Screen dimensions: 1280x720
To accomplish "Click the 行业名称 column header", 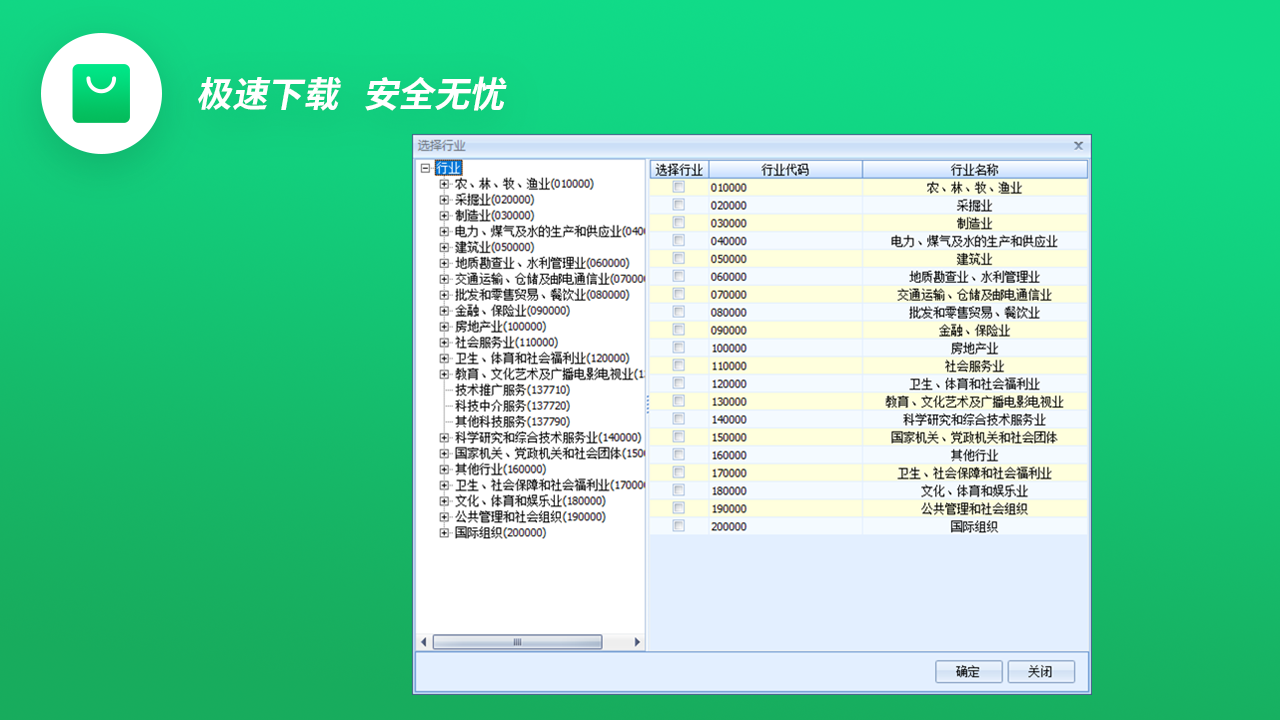I will [975, 168].
